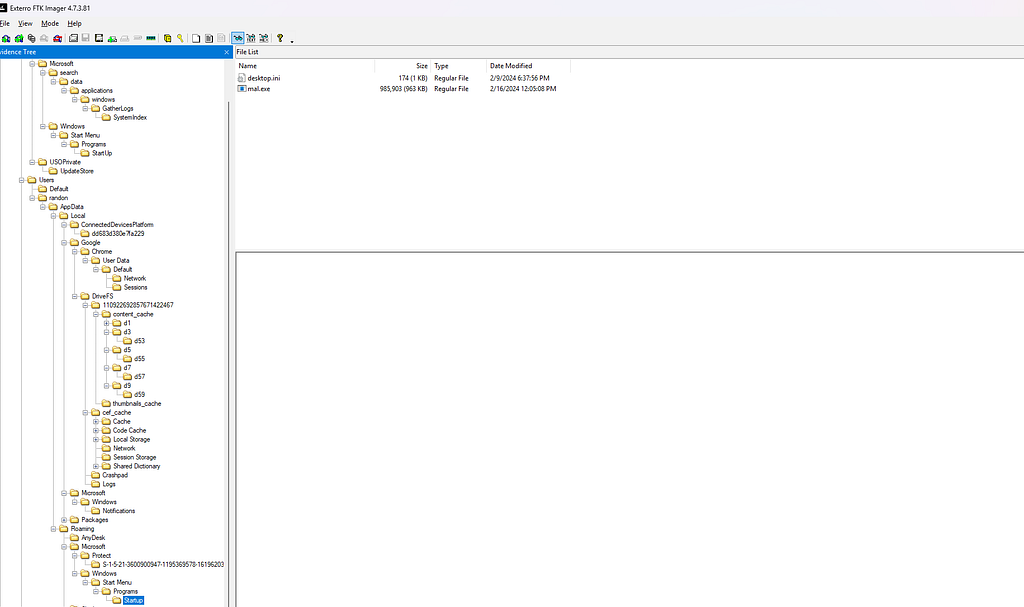Click the Export File Hash List icon
Viewport: 1024px width, 607px height.
209,38
